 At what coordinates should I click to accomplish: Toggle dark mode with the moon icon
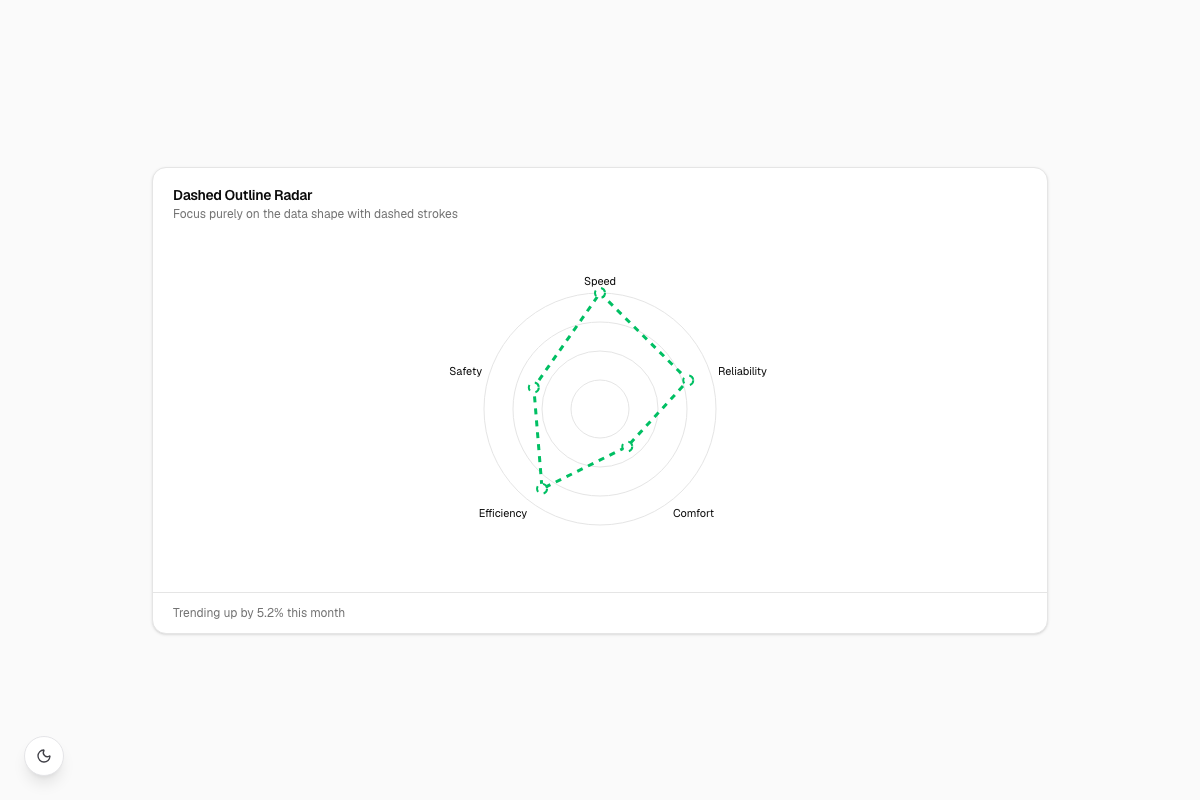tap(44, 756)
